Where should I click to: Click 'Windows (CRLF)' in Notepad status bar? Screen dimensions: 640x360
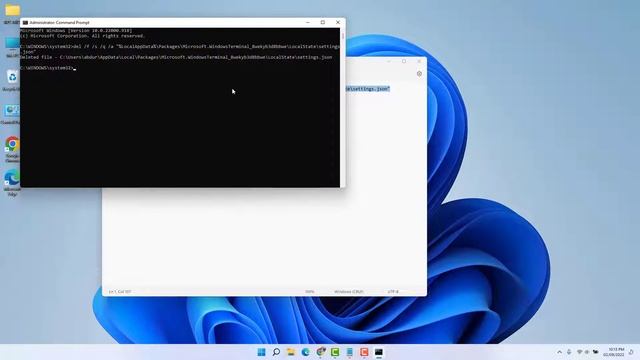coord(349,292)
